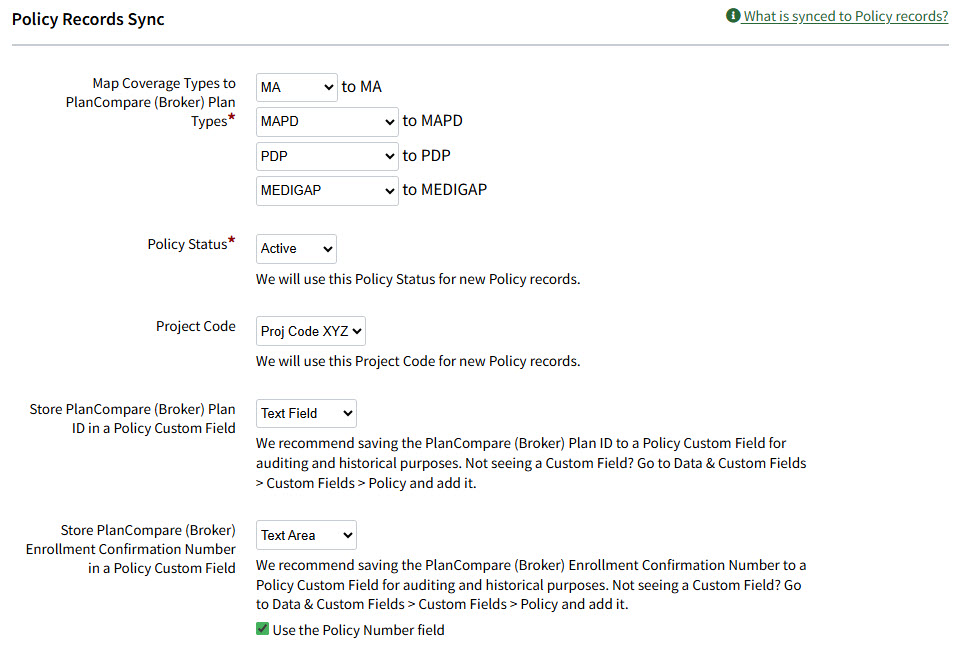Open the MAPD coverage type dropdown
Image resolution: width=961 pixels, height=652 pixels.
tap(327, 121)
